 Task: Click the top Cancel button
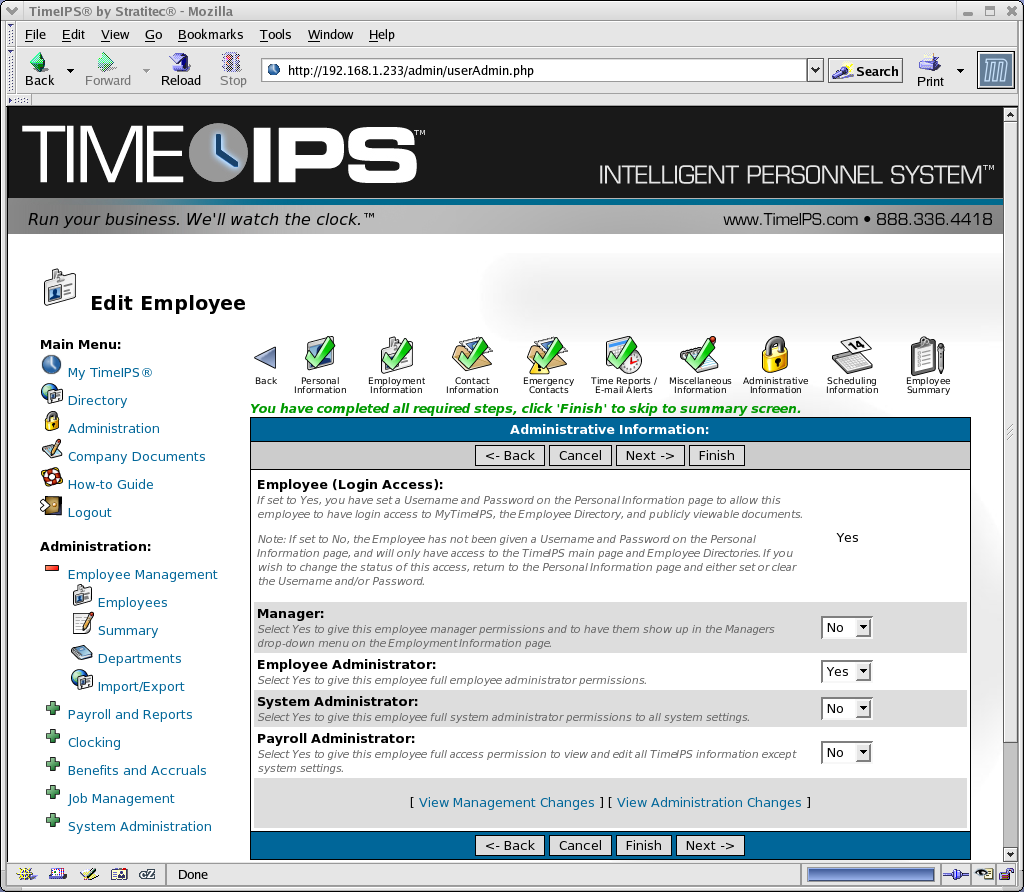tap(580, 455)
